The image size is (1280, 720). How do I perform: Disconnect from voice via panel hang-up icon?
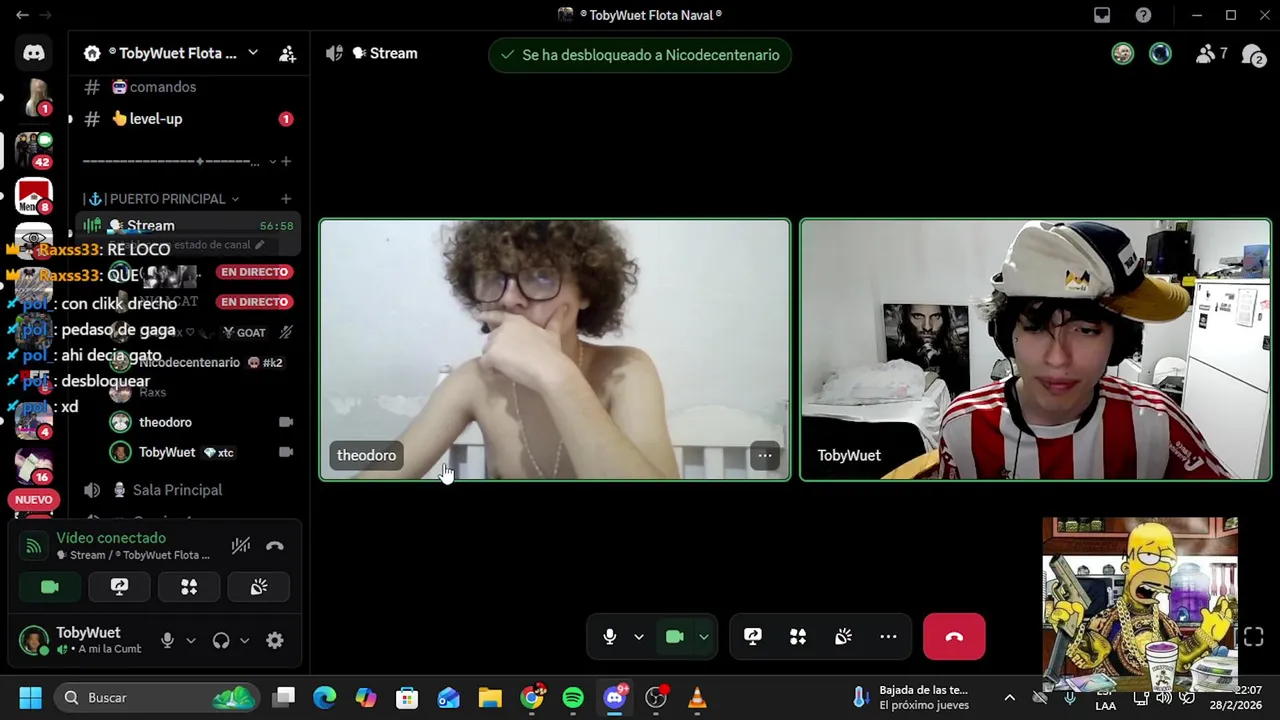point(275,546)
